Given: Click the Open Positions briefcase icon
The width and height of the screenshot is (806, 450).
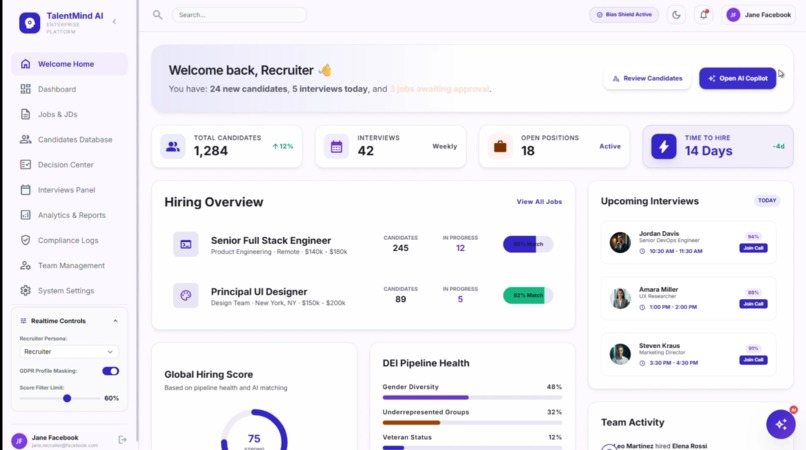Looking at the screenshot, I should pos(500,147).
